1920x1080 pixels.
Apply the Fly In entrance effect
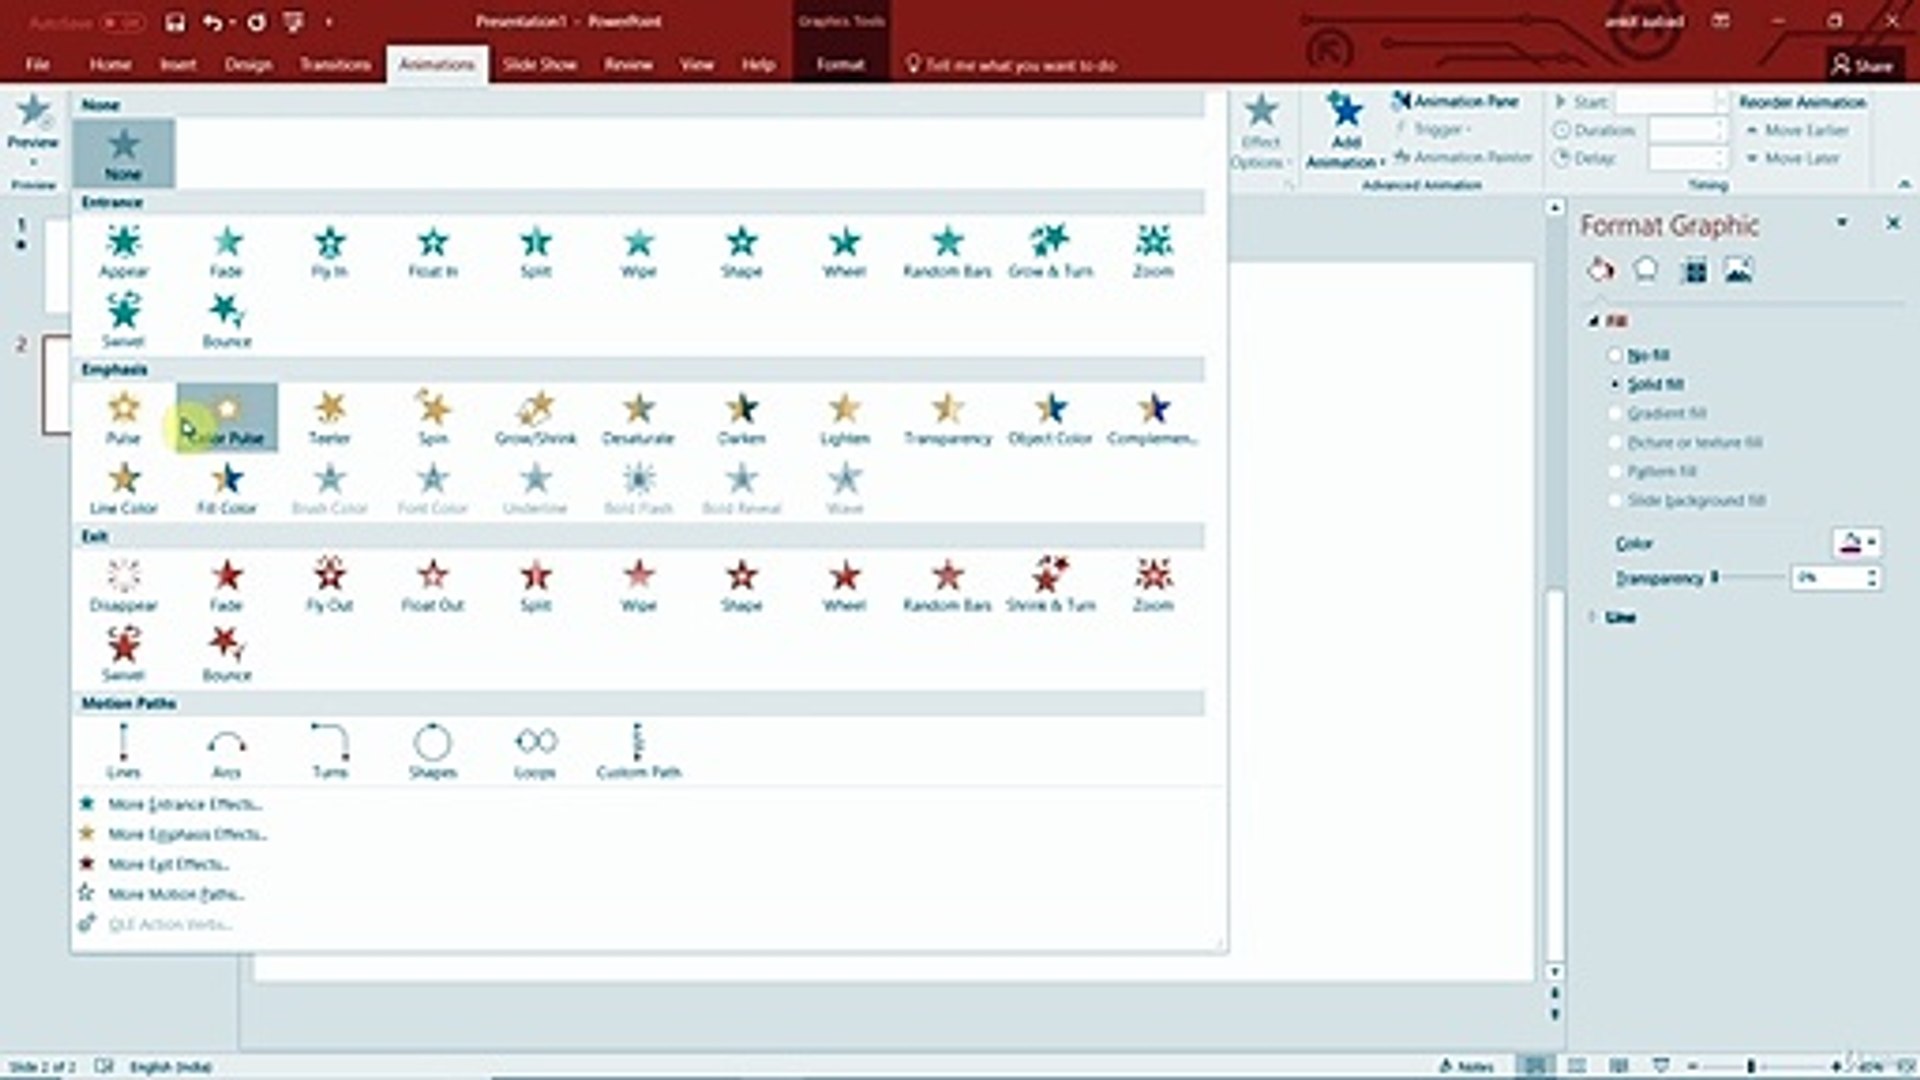tap(329, 251)
